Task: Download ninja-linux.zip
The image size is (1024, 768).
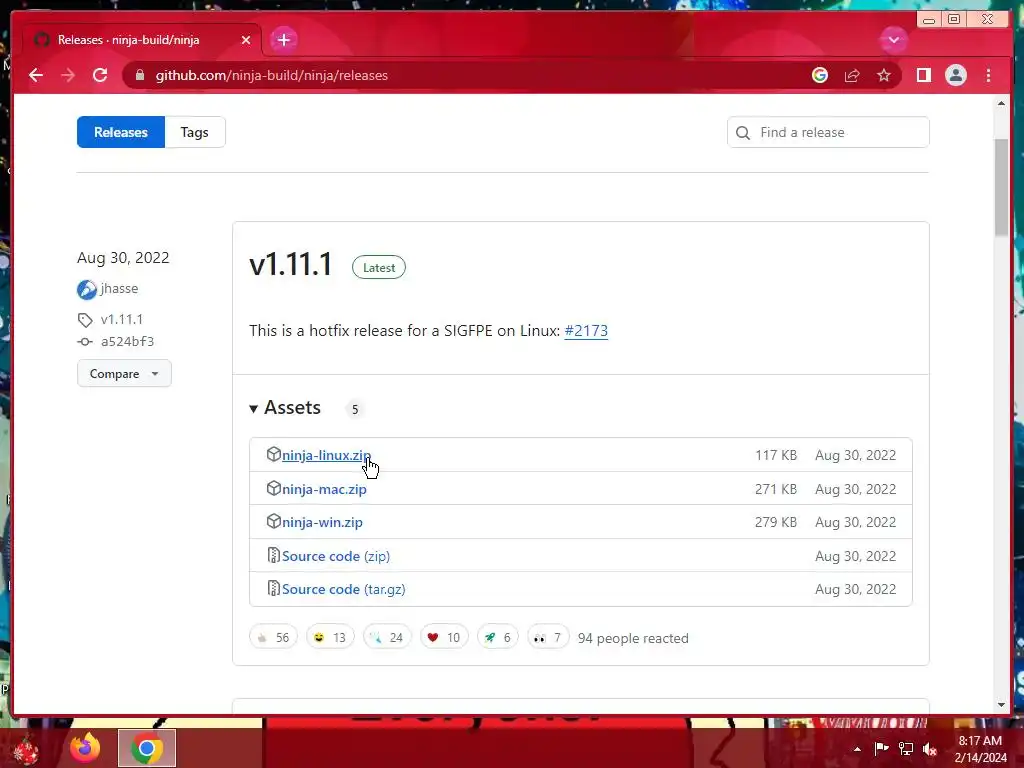Action: tap(326, 456)
